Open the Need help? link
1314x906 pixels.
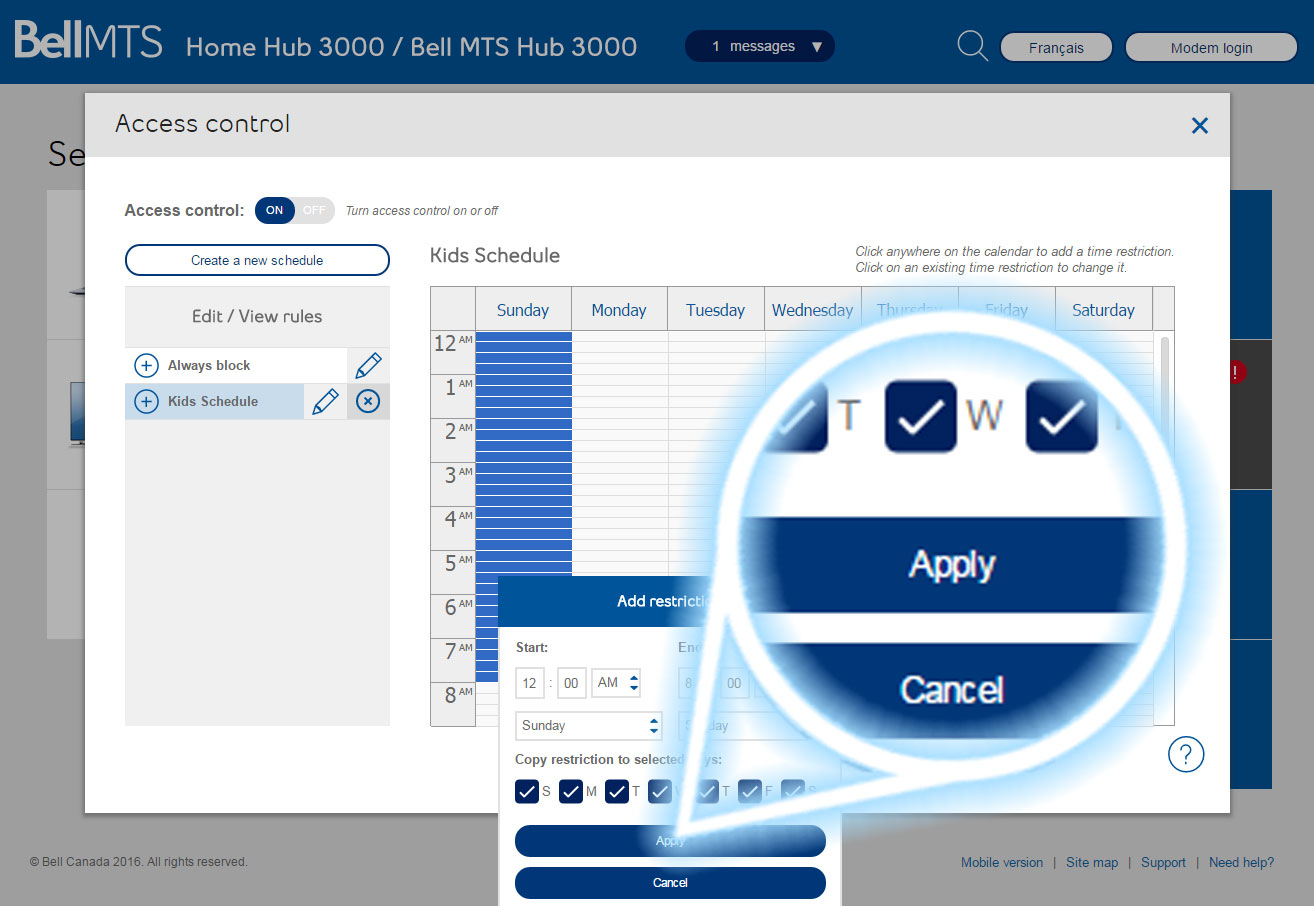tap(1241, 862)
